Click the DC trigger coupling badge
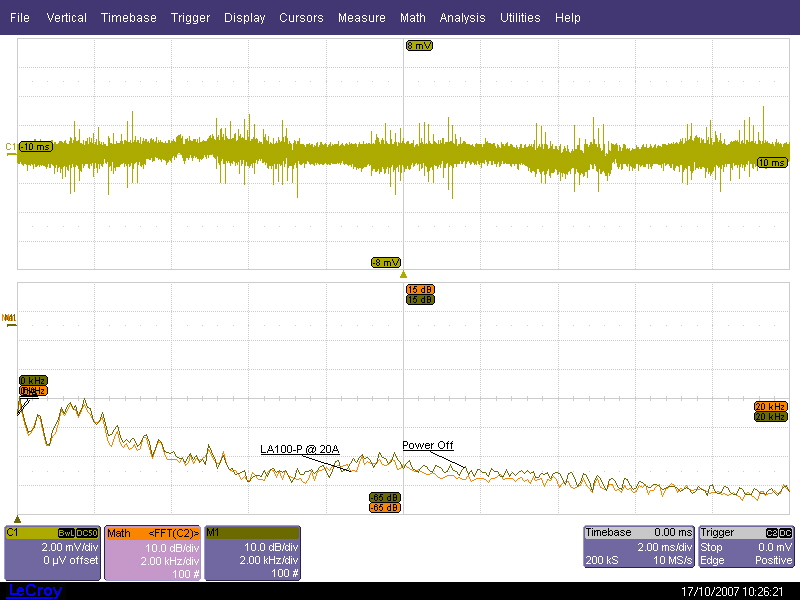The image size is (800, 600). 786,533
